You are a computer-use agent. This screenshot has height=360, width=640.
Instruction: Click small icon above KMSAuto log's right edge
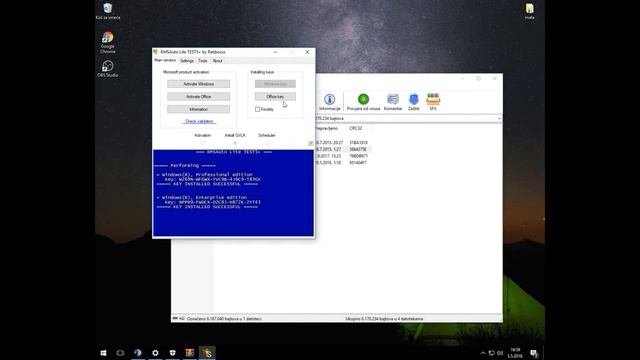(310, 143)
